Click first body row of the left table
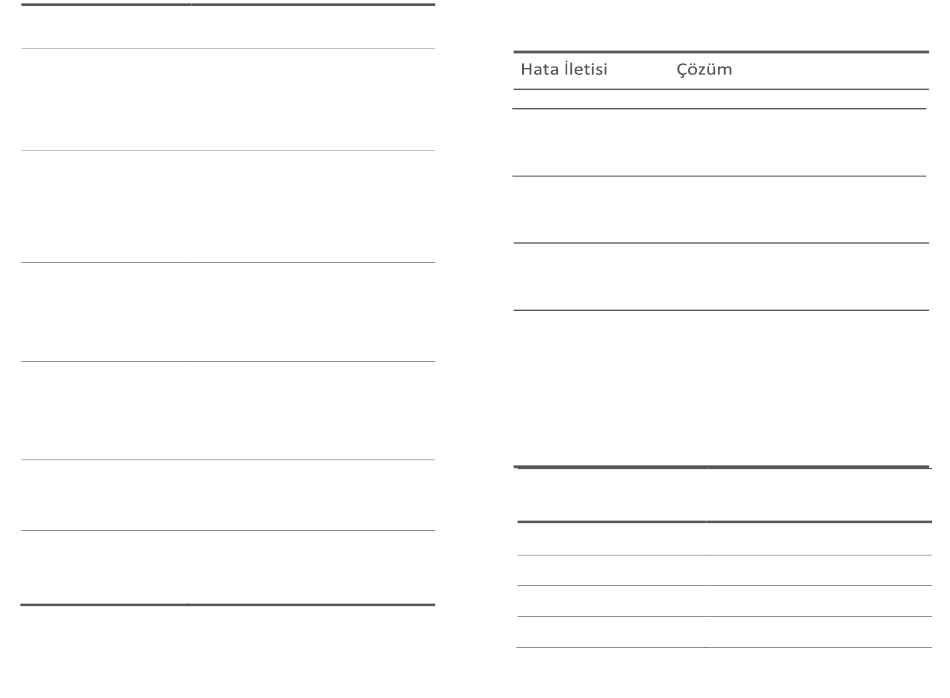This screenshot has height=698, width=950. tap(228, 99)
